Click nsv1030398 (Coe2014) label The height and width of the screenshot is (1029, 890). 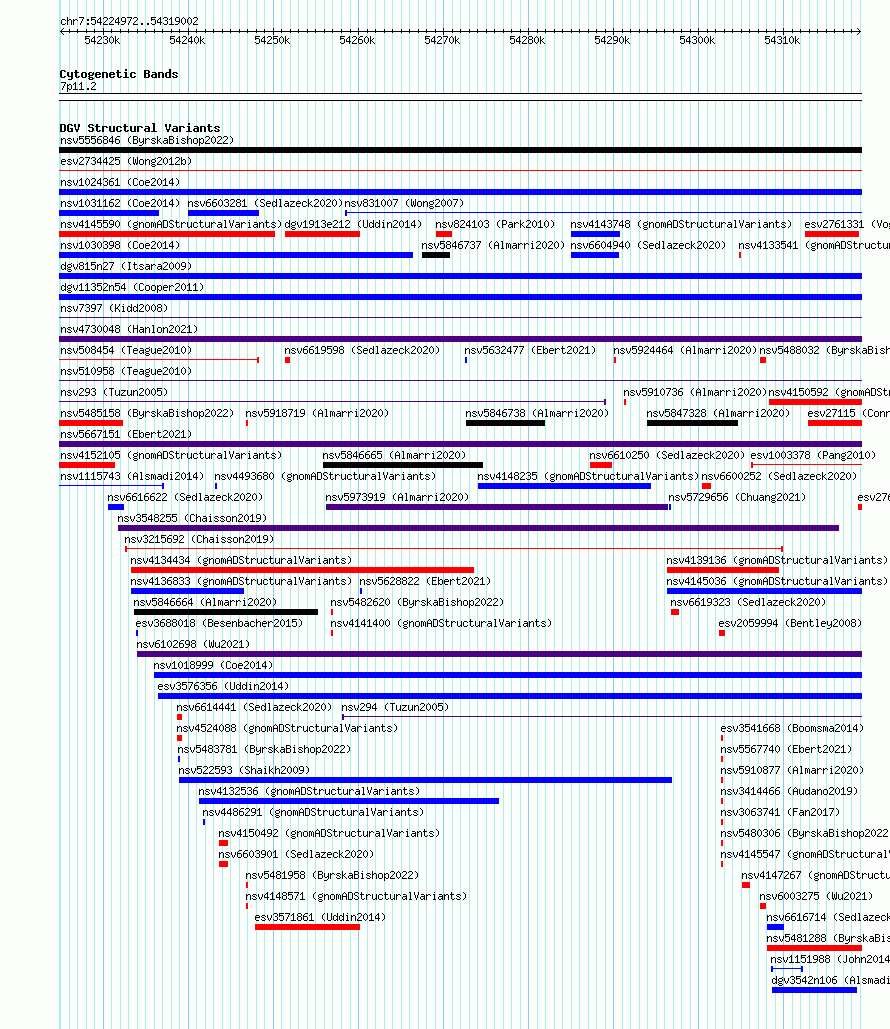tap(119, 245)
